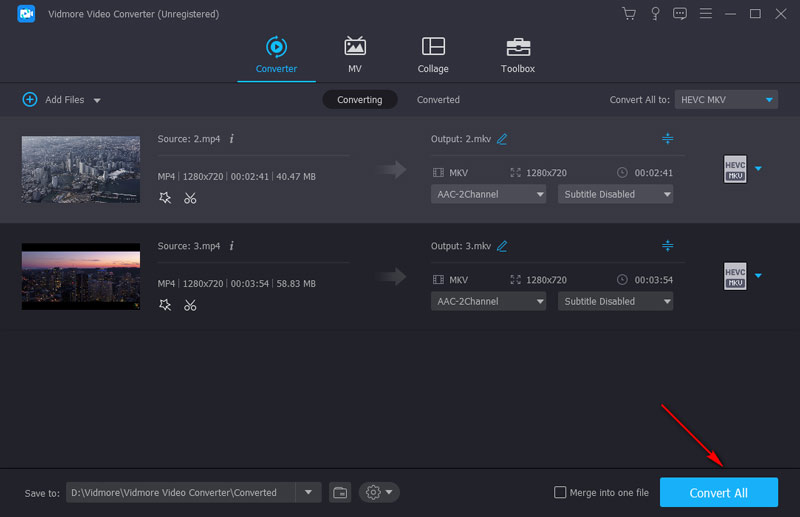Switch to the Collage tab
The width and height of the screenshot is (800, 517).
pyautogui.click(x=433, y=55)
